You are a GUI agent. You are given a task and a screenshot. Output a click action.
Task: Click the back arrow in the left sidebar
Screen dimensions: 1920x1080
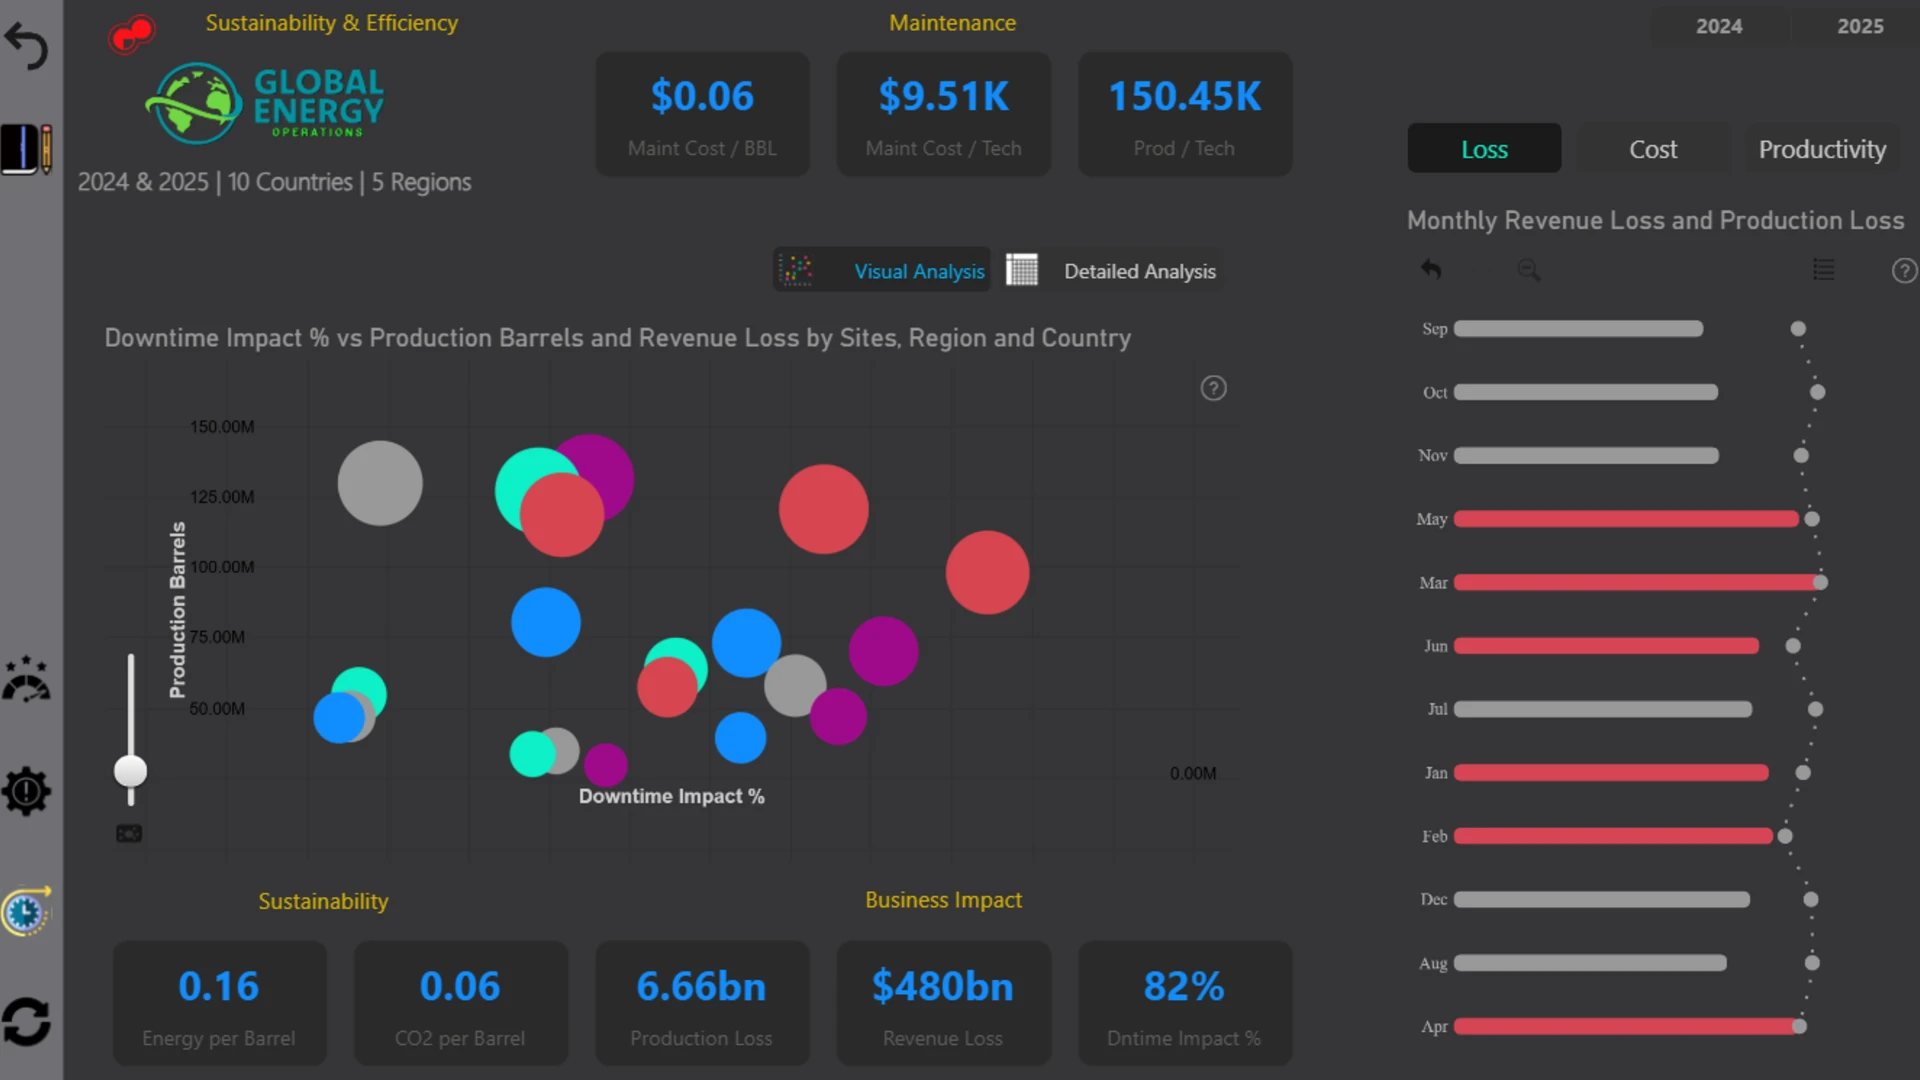26,46
